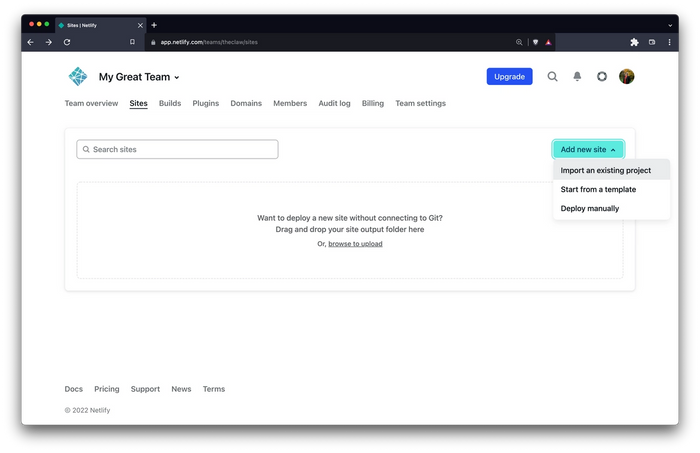700x453 pixels.
Task: Open the Members tab
Action: pyautogui.click(x=290, y=103)
